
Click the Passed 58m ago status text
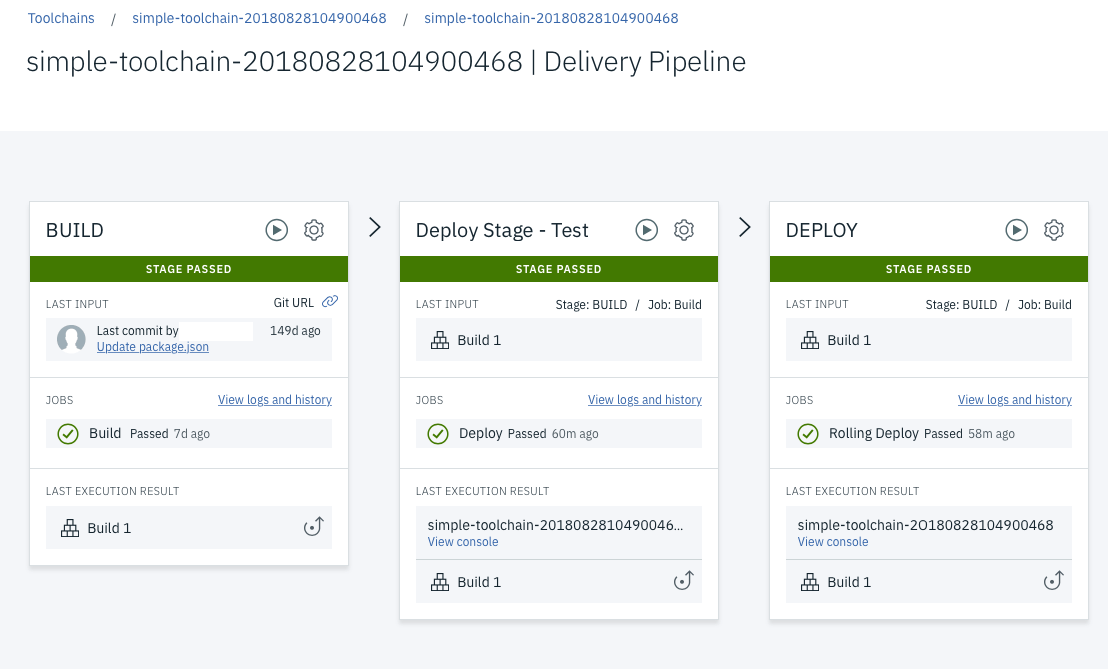click(x=969, y=434)
